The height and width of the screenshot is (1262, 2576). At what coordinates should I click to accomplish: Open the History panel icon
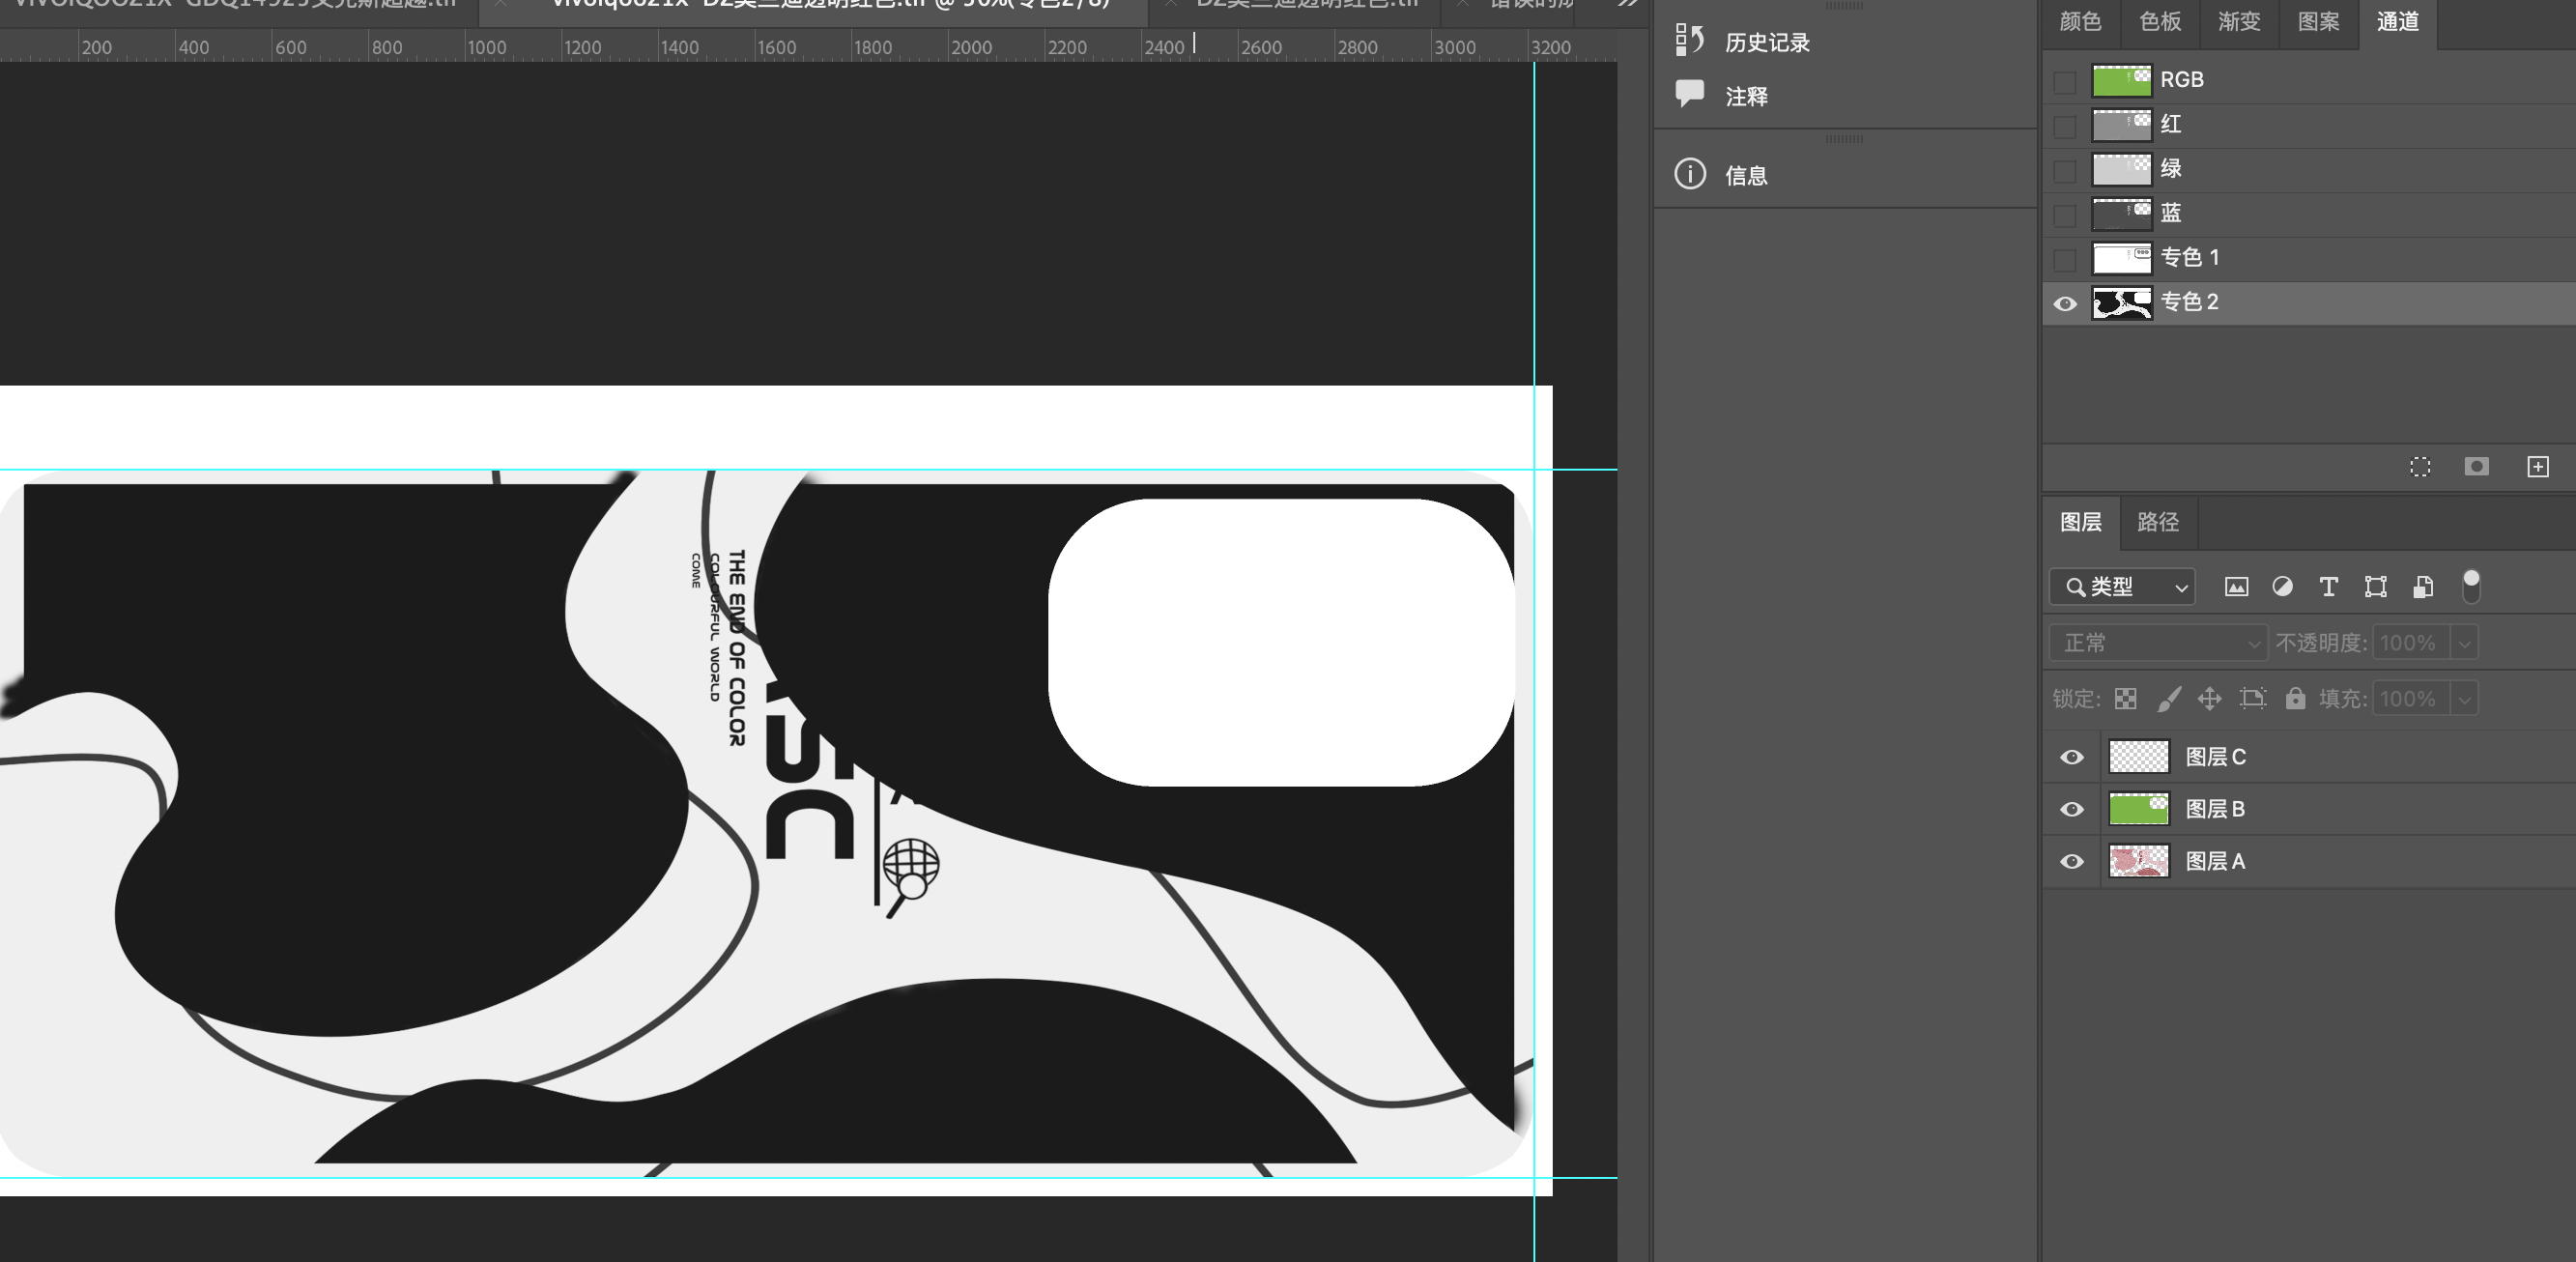click(1689, 40)
